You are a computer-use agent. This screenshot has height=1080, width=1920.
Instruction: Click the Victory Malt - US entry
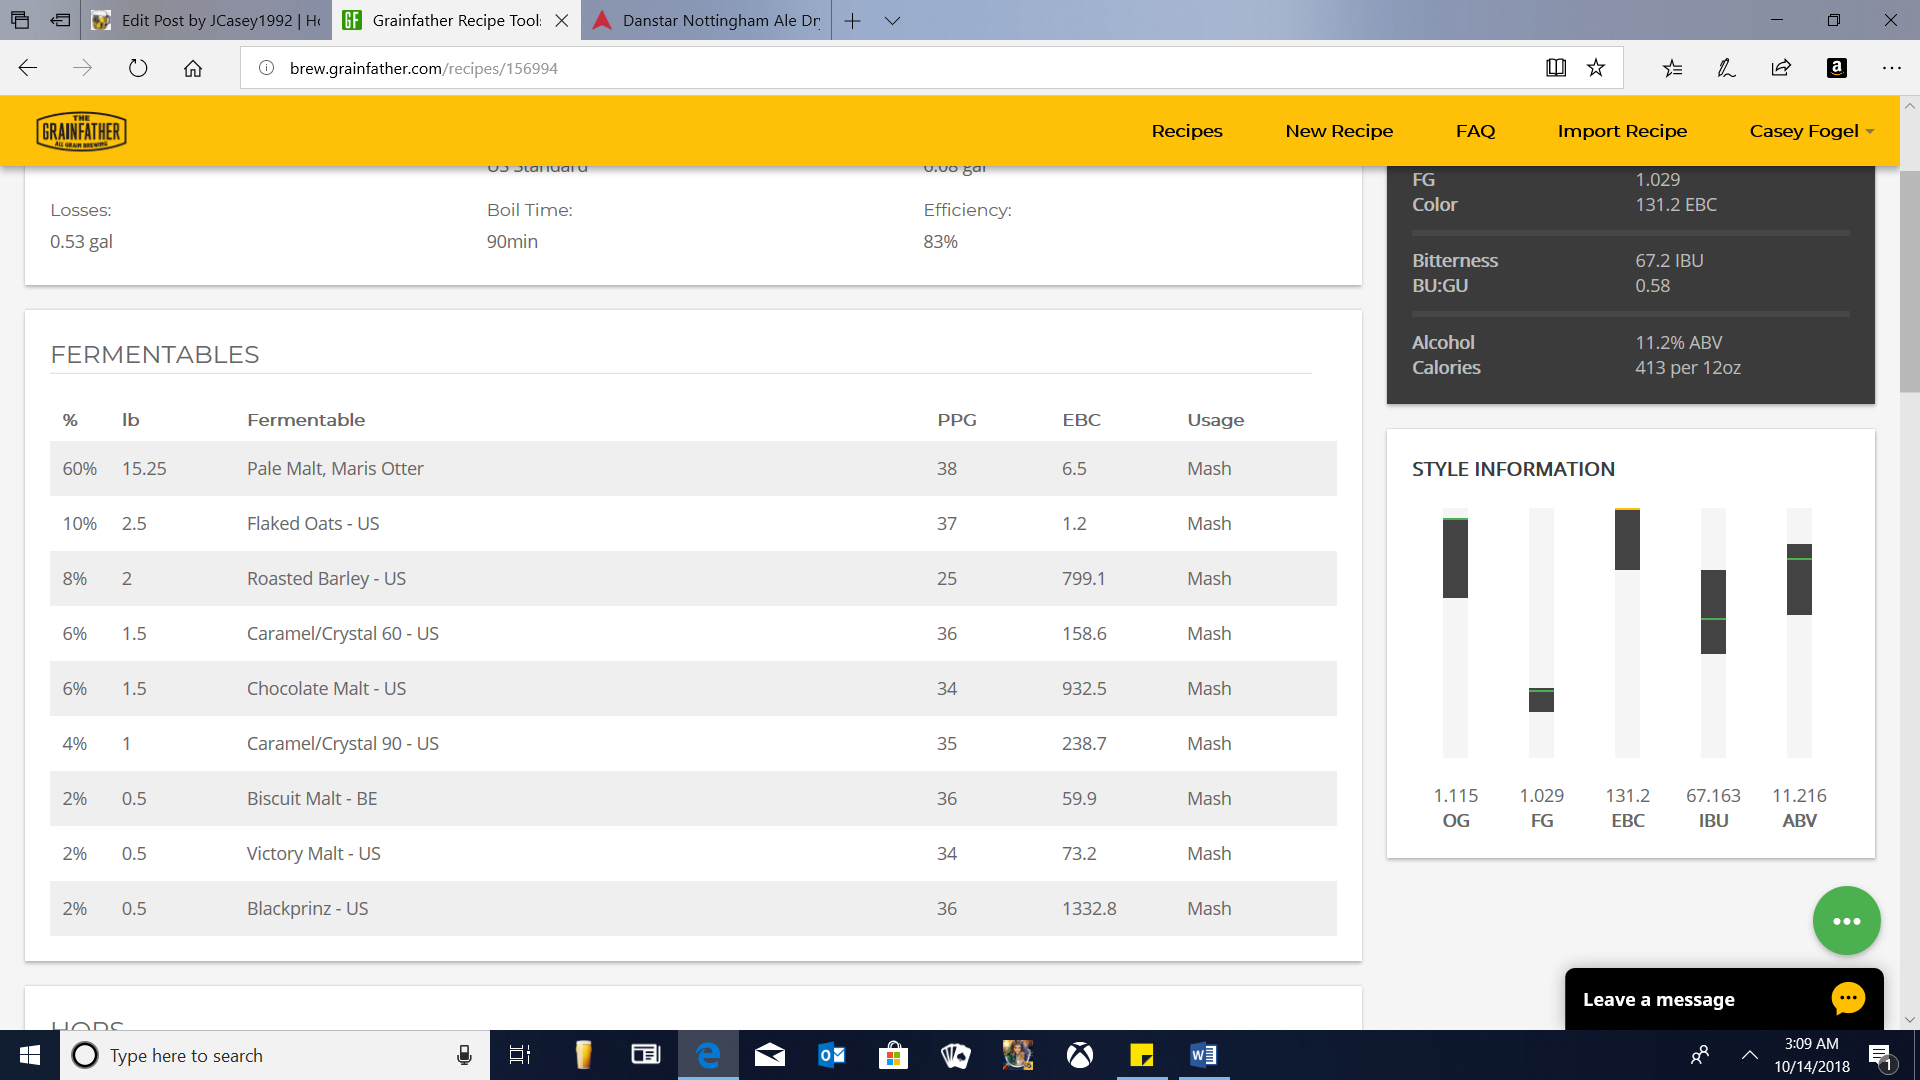pos(314,853)
